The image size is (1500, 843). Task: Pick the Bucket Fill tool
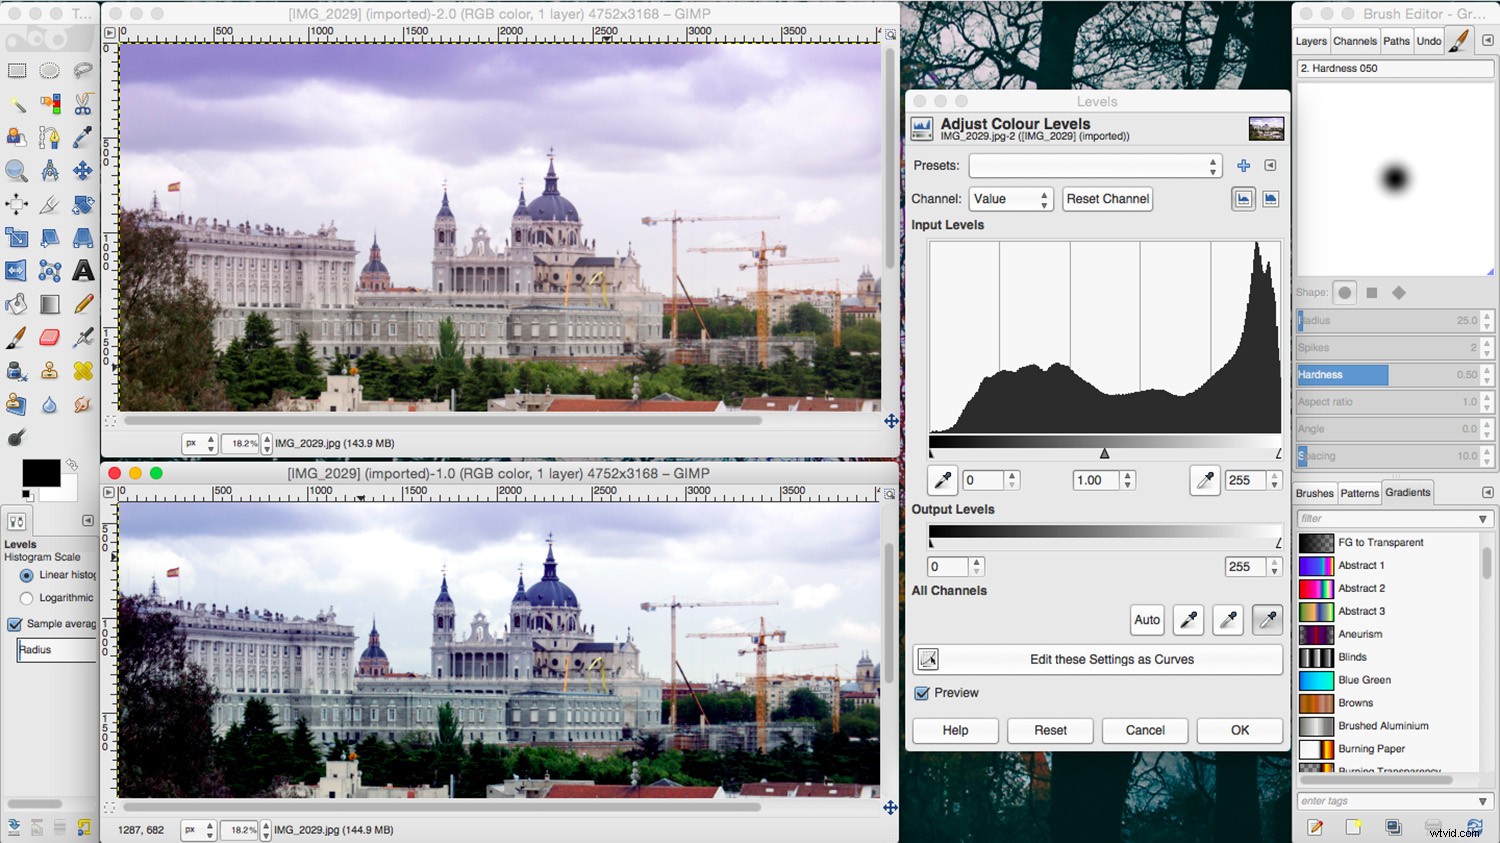coord(16,304)
